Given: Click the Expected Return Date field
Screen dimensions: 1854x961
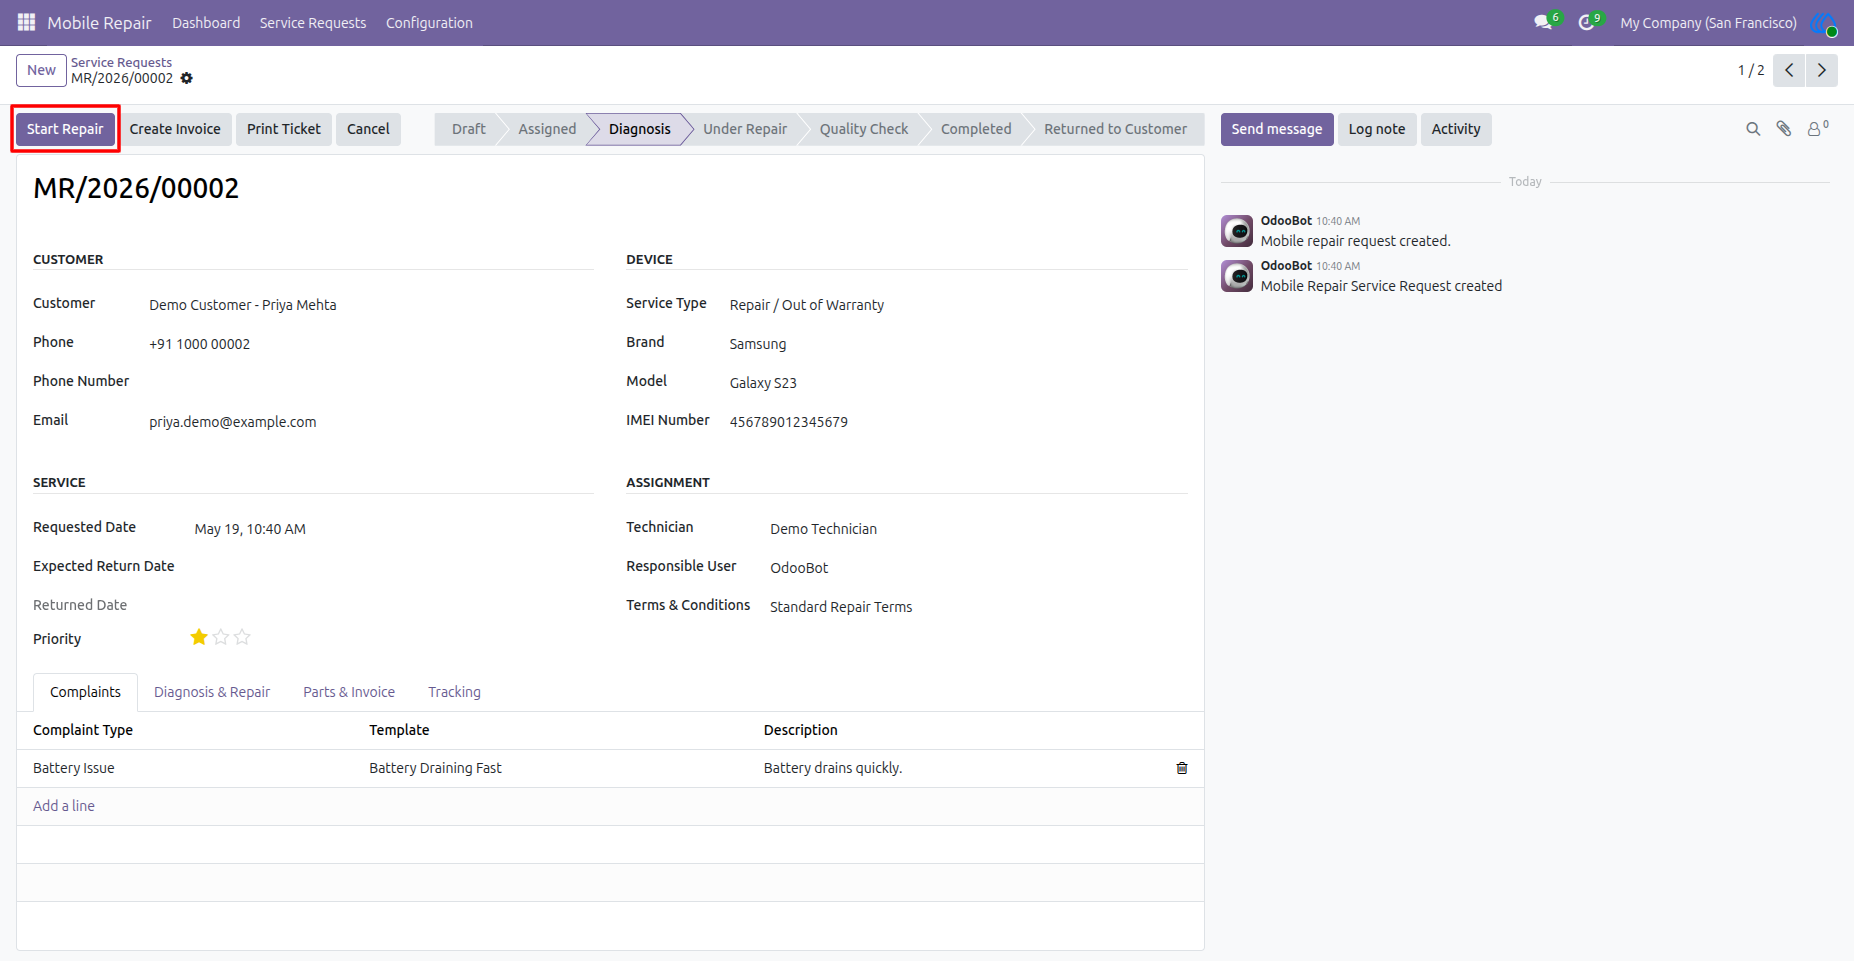Looking at the screenshot, I should coord(393,567).
